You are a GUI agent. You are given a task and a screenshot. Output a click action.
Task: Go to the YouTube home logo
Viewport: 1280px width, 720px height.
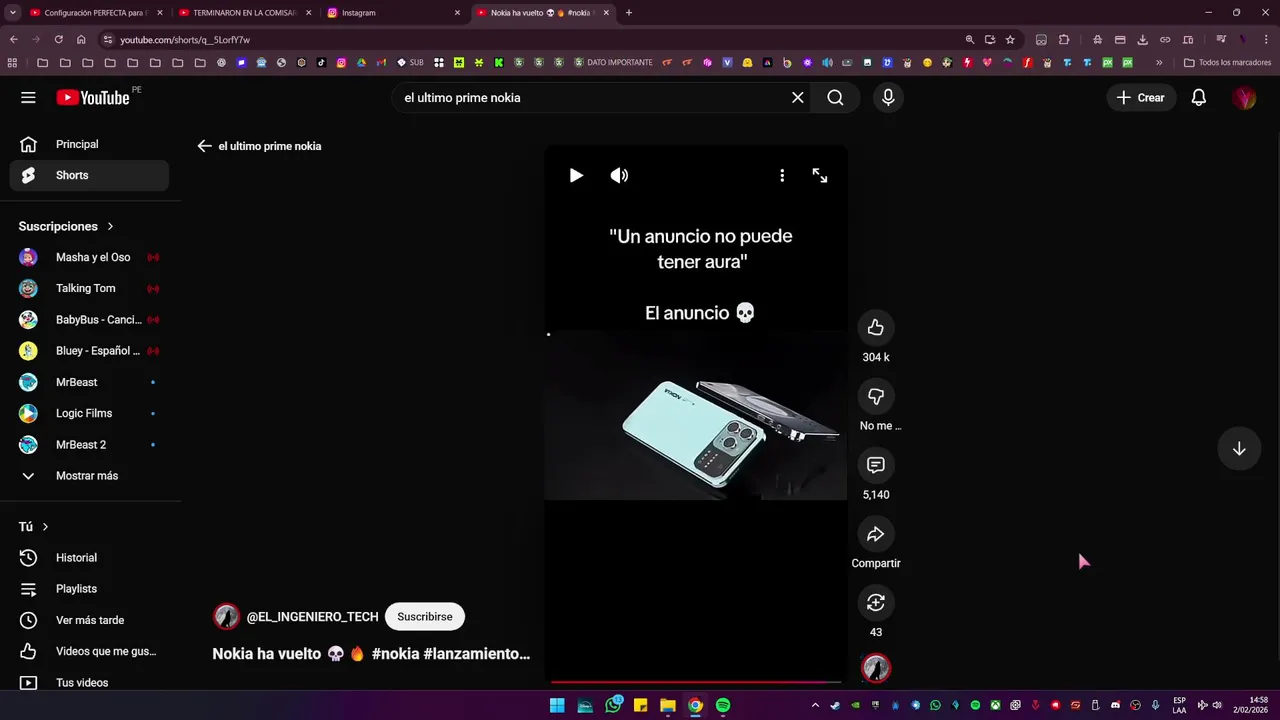click(92, 97)
